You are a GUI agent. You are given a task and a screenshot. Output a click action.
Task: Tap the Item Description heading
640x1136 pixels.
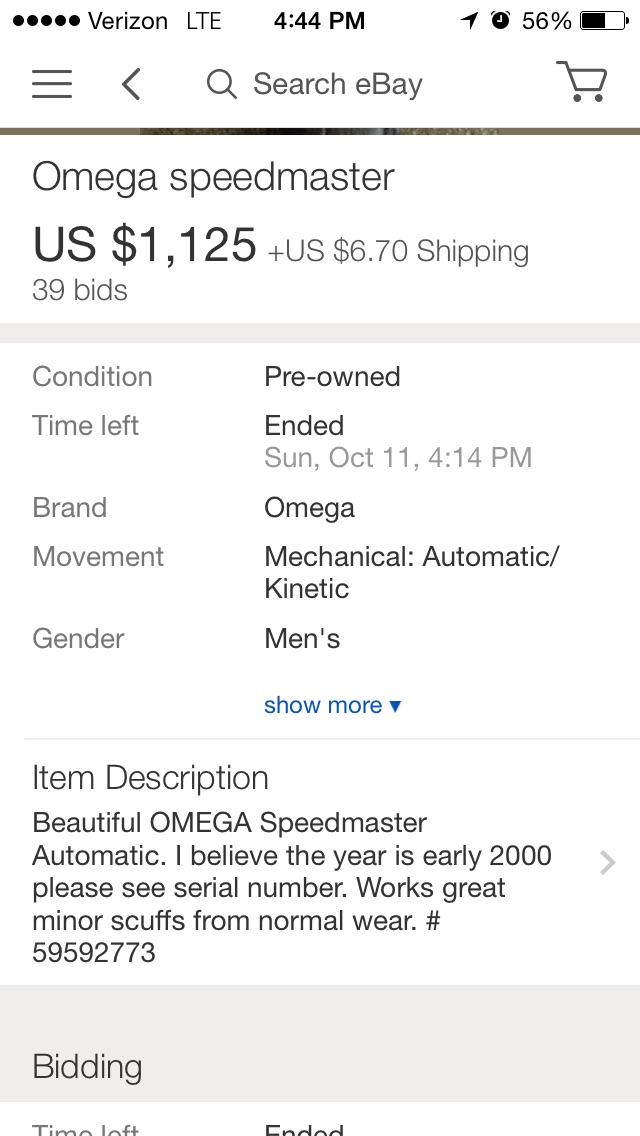150,778
